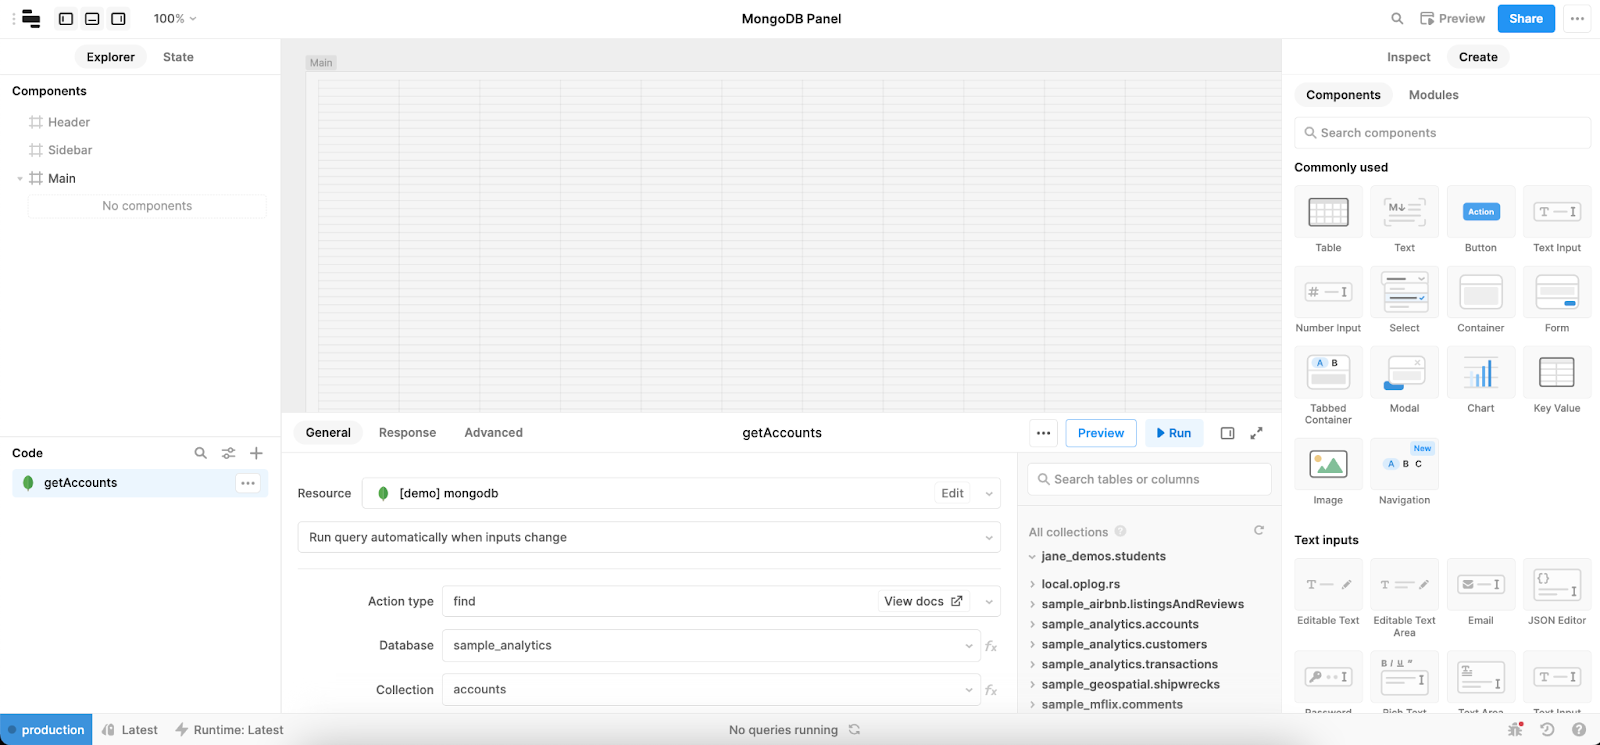Open the Retool main menu logo

pyautogui.click(x=31, y=18)
